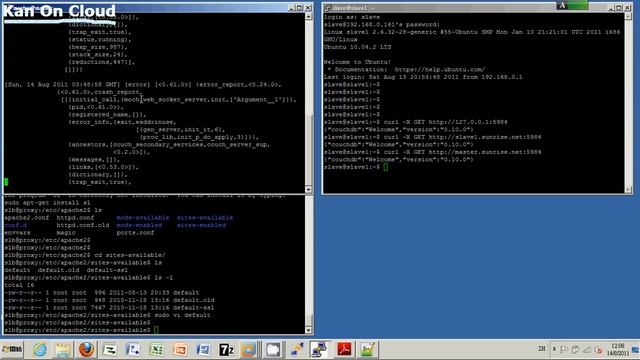
Task: Open the gray folder-window taskbar icon
Action: (x=273, y=349)
